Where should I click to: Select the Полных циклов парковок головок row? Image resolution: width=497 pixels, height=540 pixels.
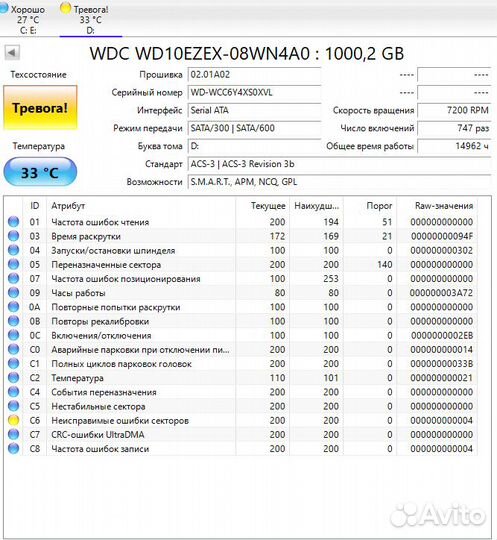[x=241, y=363]
